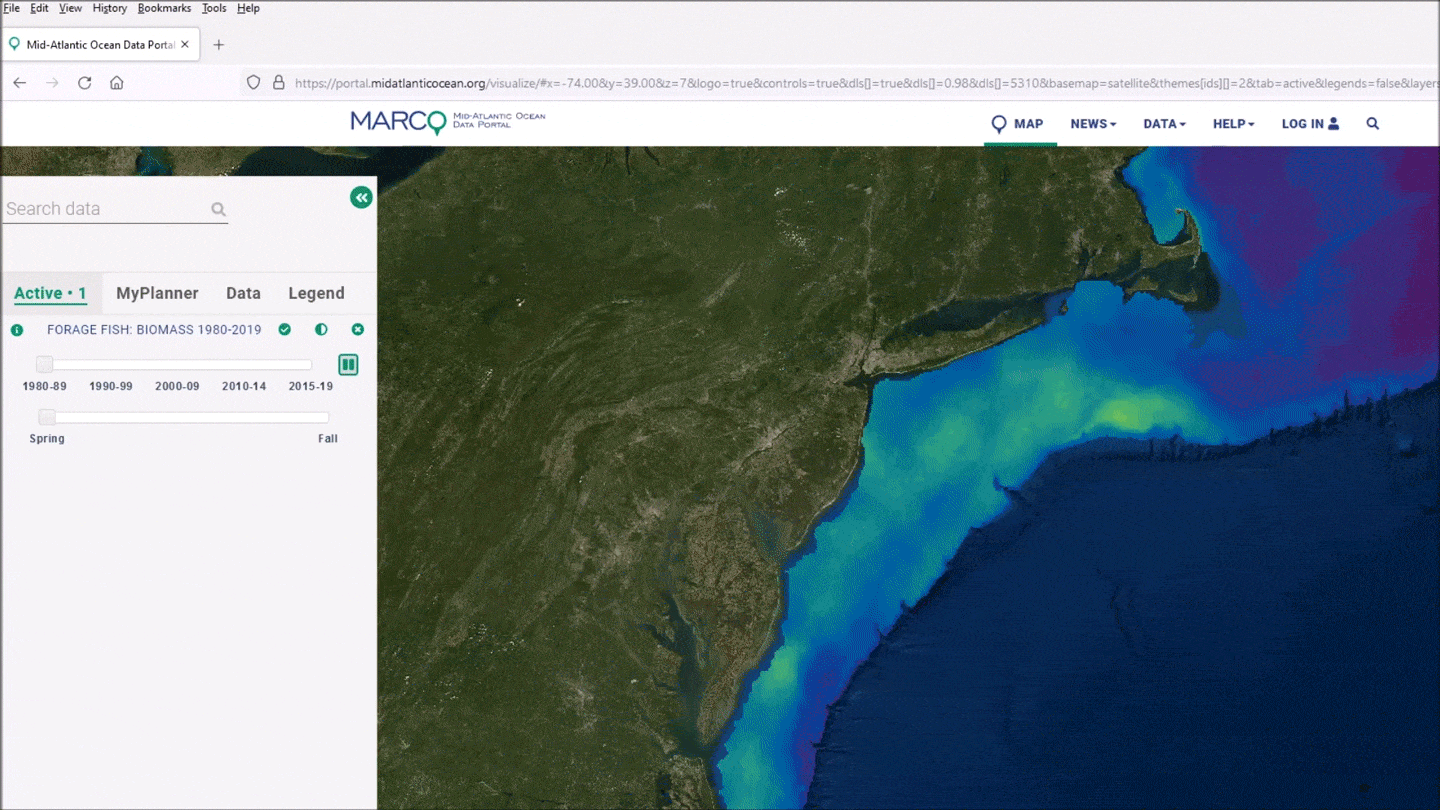Toggle Forage Fish layer visibility checkmark

[285, 330]
